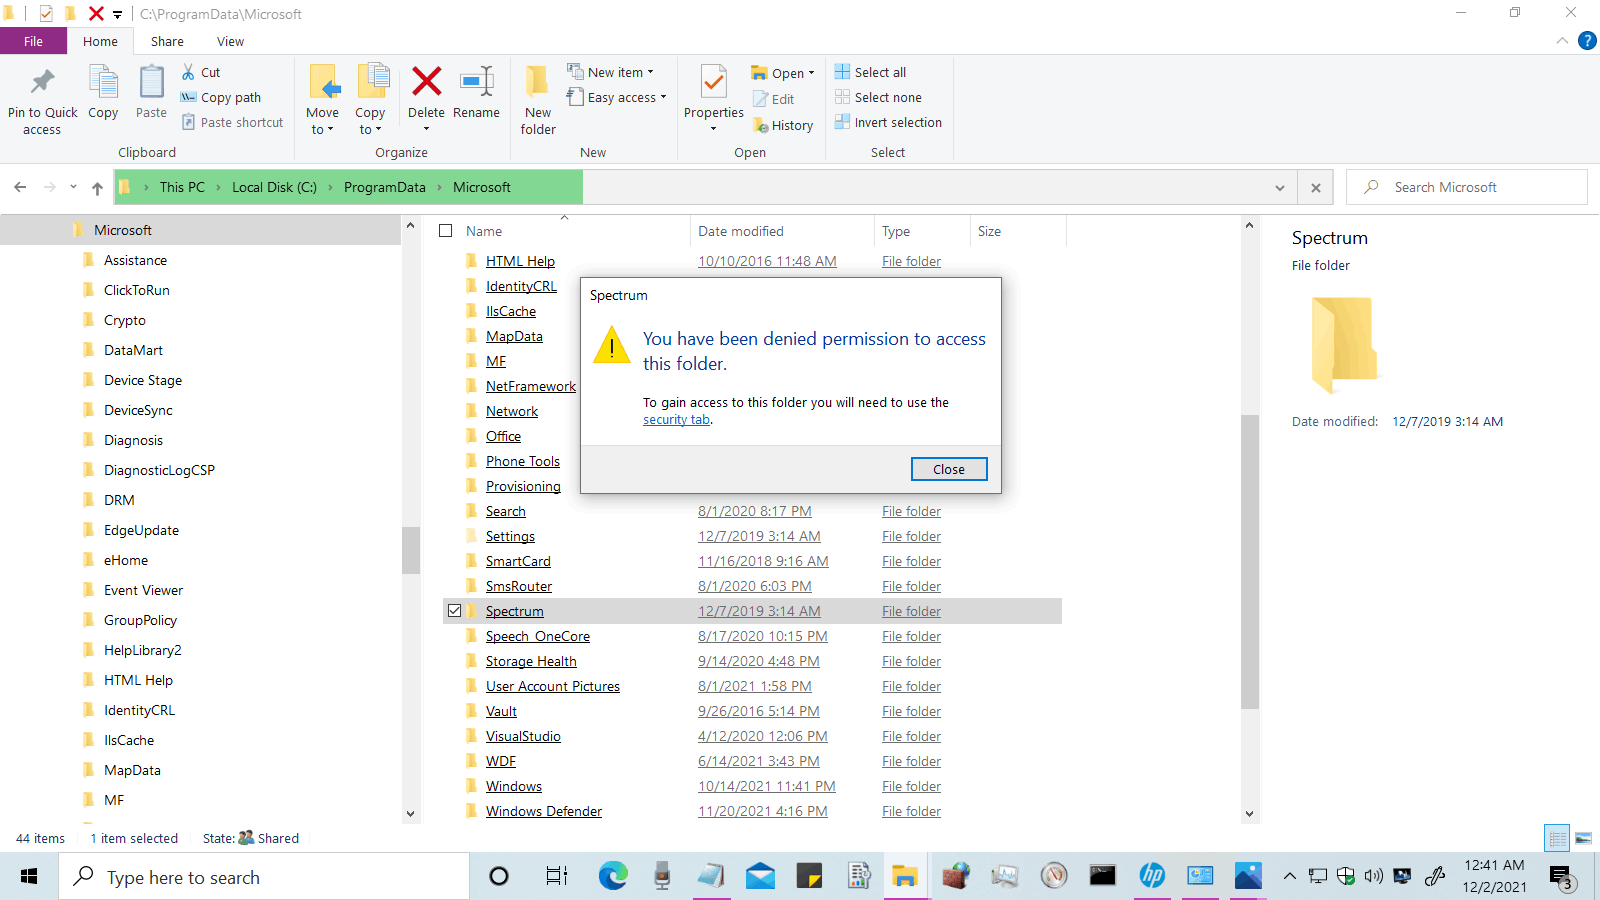Click Select none in ribbon
The image size is (1600, 900).
879,97
